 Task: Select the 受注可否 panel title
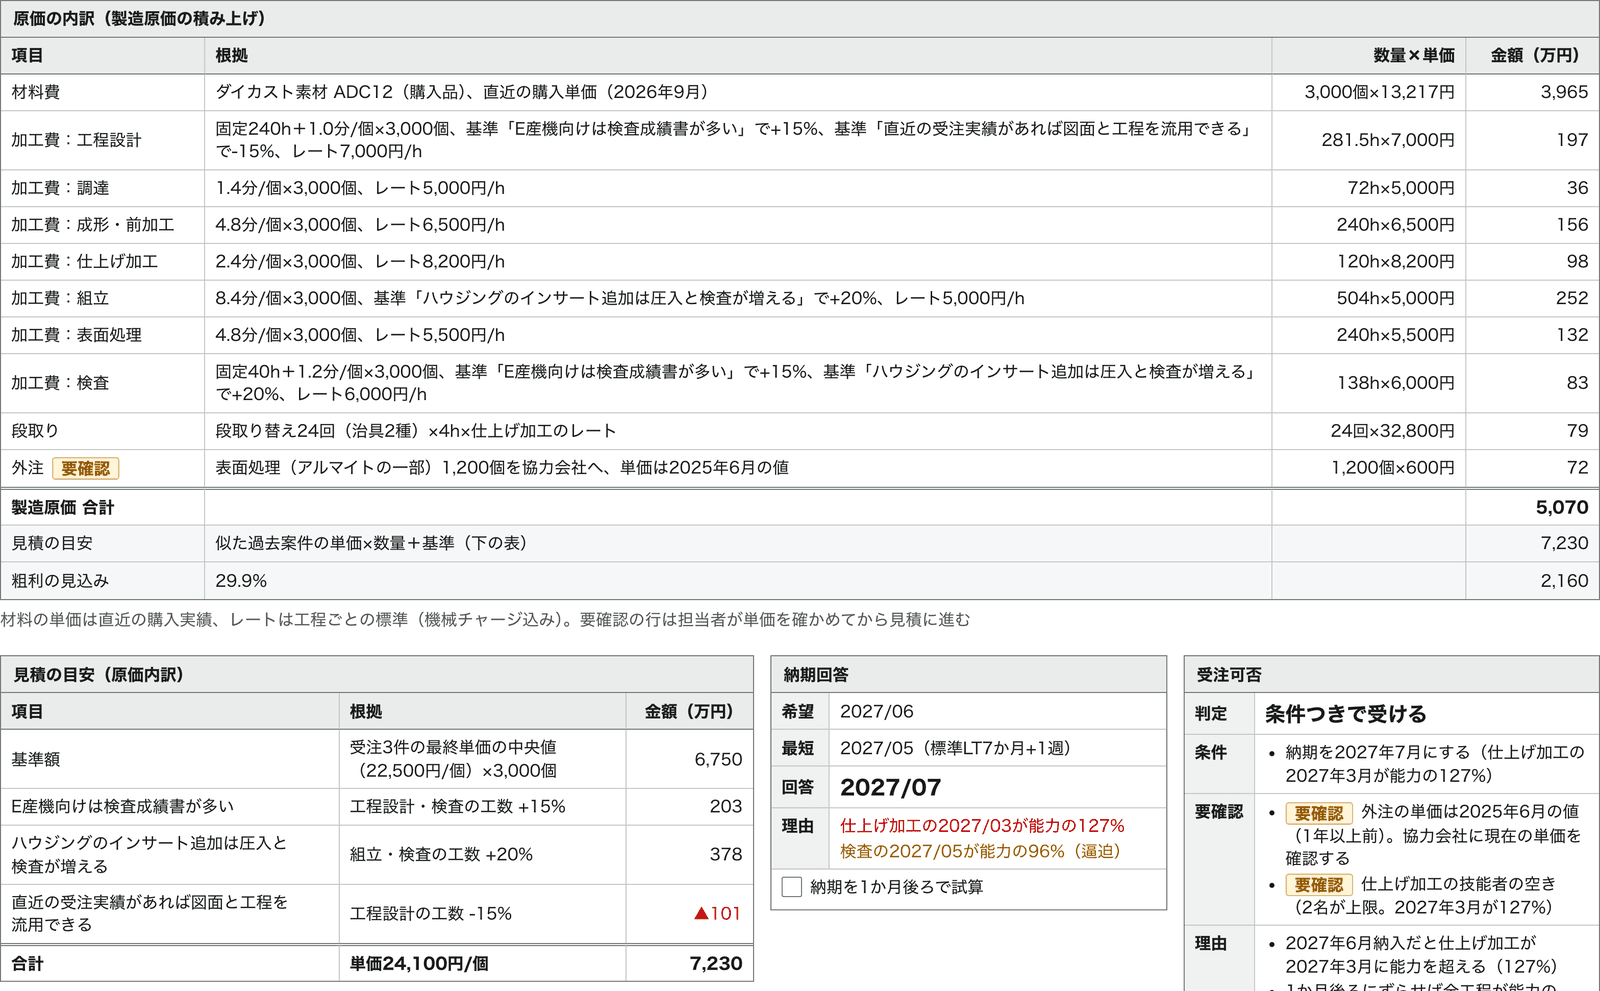(1229, 675)
